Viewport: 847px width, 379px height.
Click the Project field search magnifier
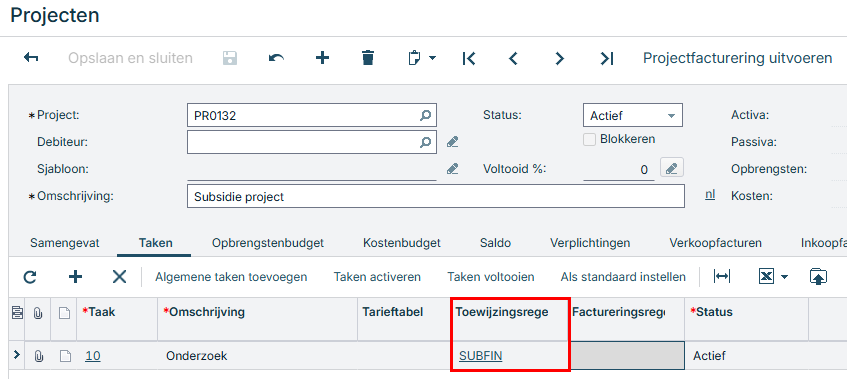pyautogui.click(x=426, y=115)
